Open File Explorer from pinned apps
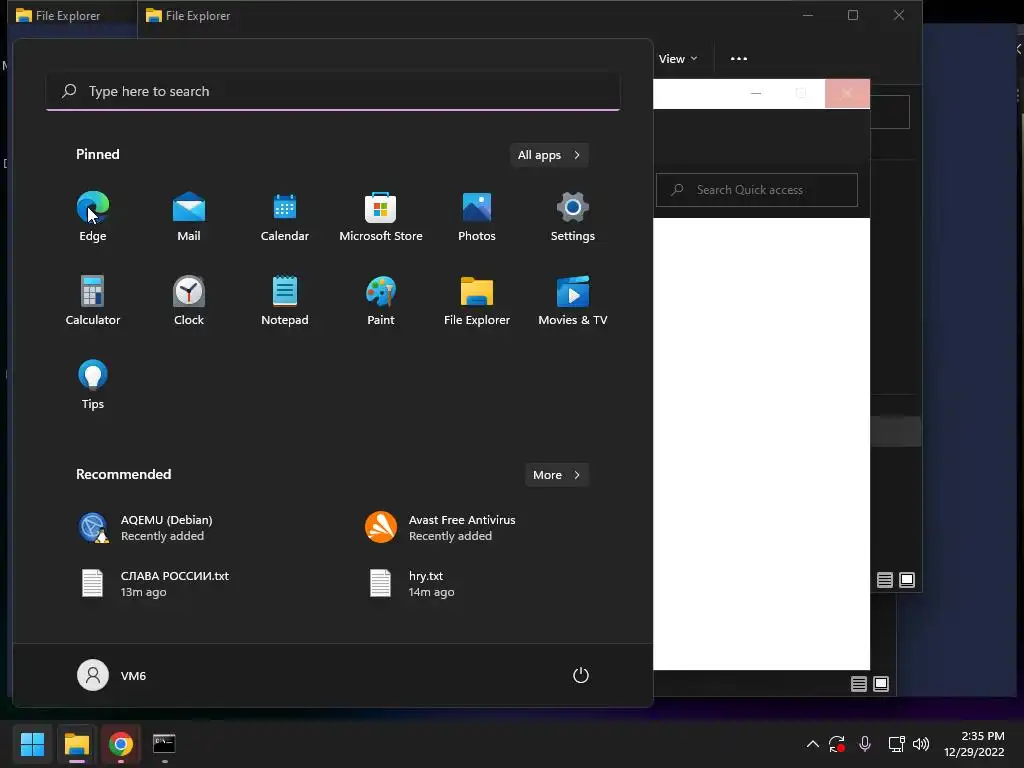This screenshot has width=1024, height=768. pyautogui.click(x=477, y=301)
